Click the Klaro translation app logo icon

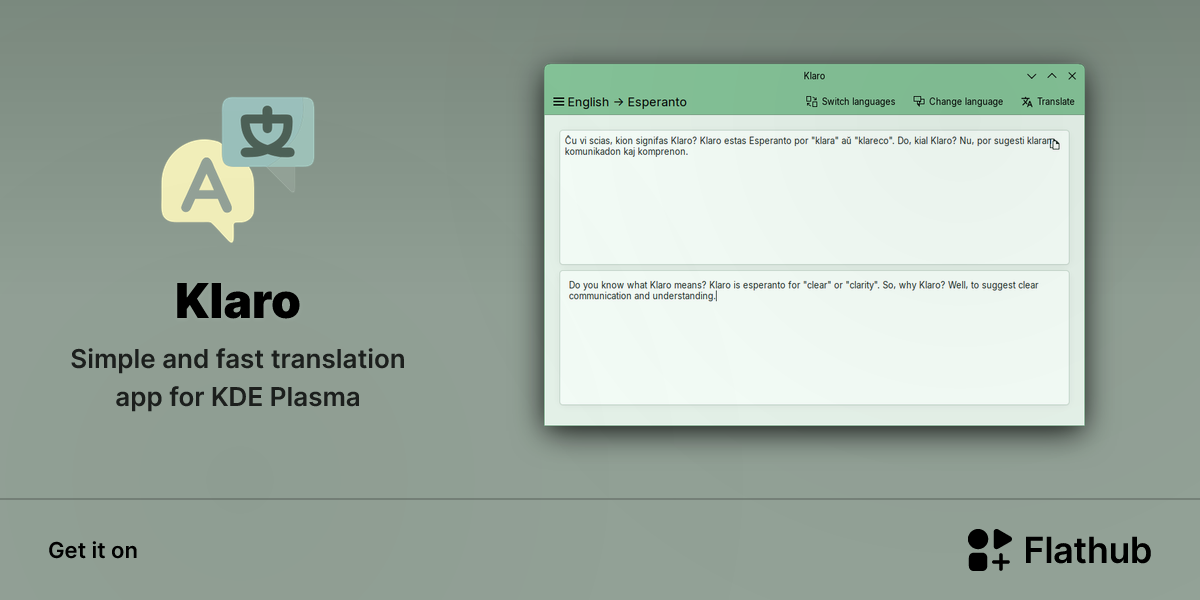[x=238, y=169]
